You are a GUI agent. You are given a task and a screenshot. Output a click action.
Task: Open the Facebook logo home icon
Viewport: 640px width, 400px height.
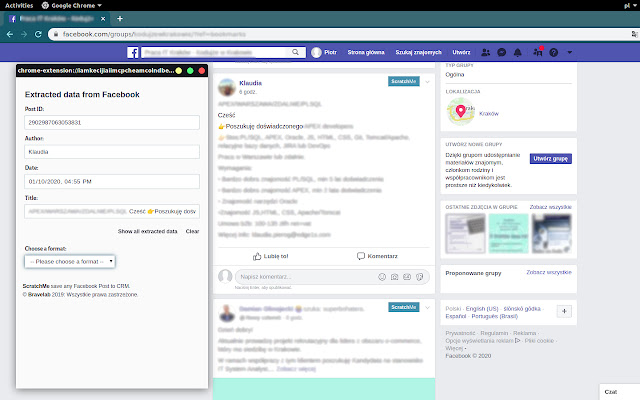(133, 52)
